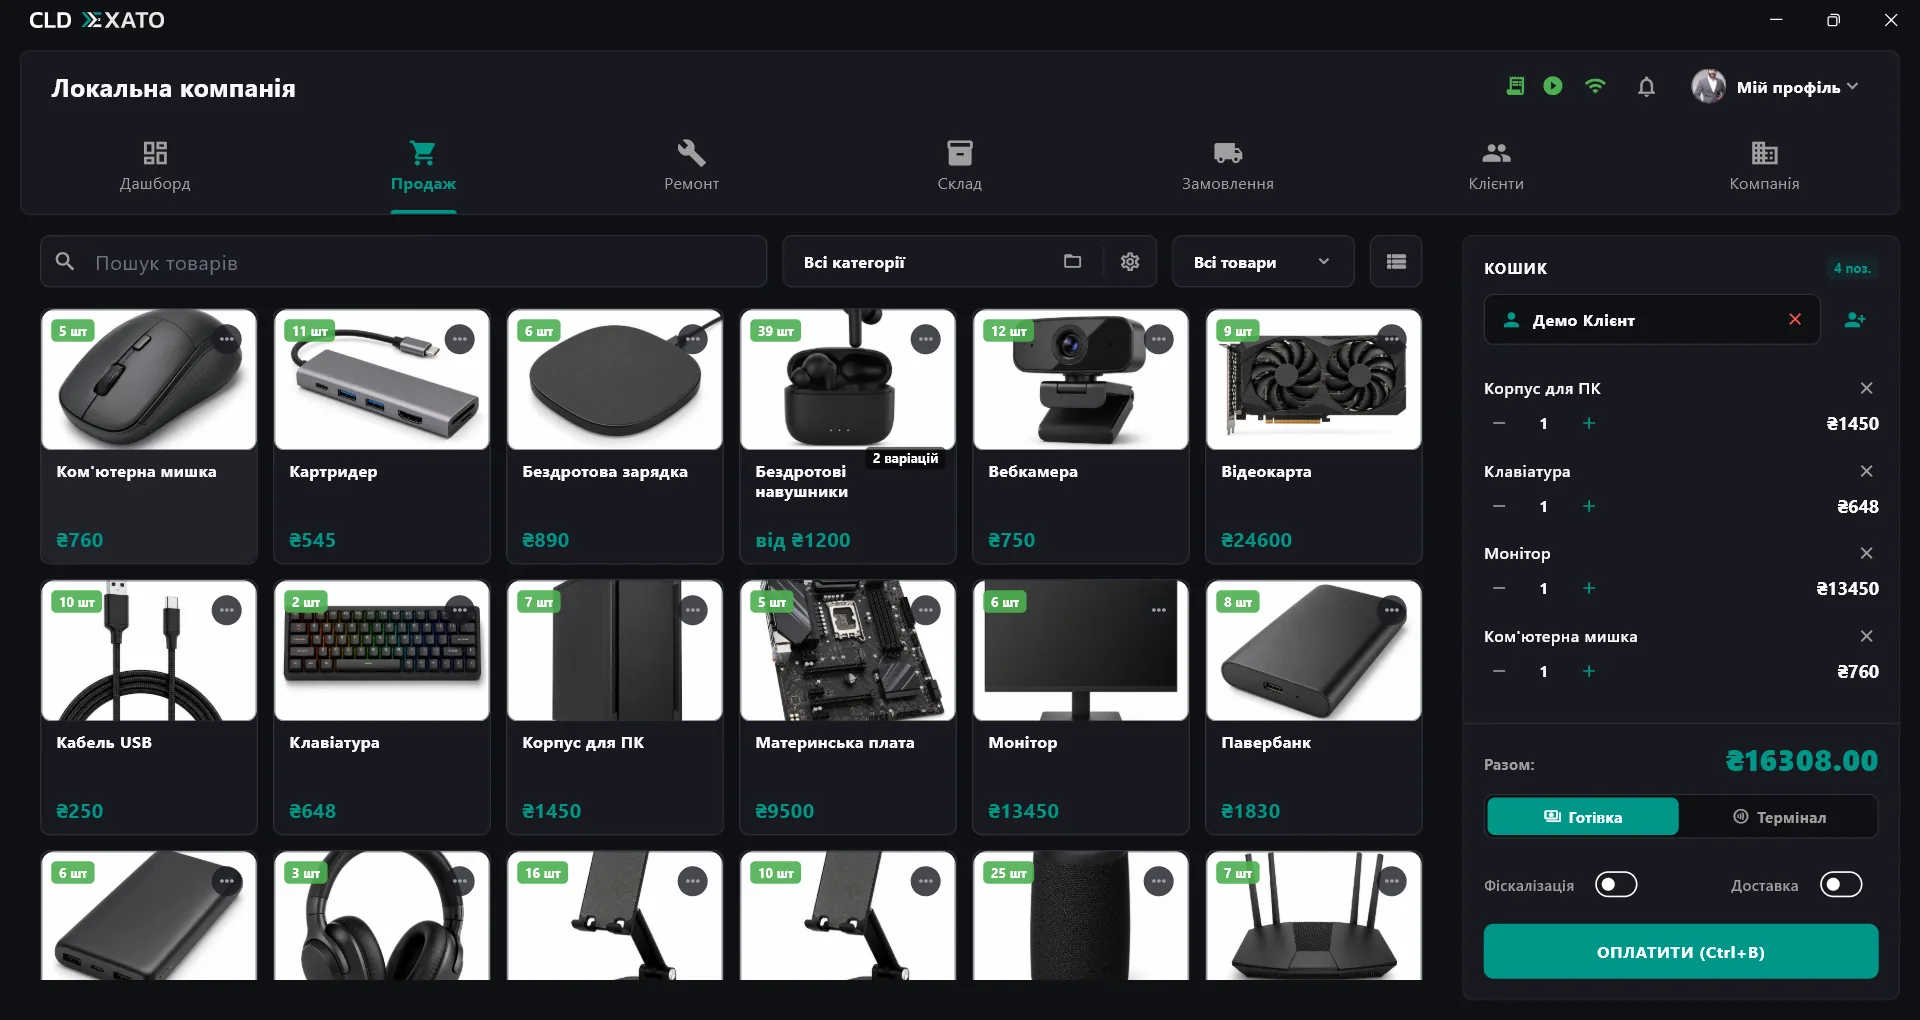The height and width of the screenshot is (1020, 1920).
Task: Enable the Доставка switch
Action: coord(1841,885)
